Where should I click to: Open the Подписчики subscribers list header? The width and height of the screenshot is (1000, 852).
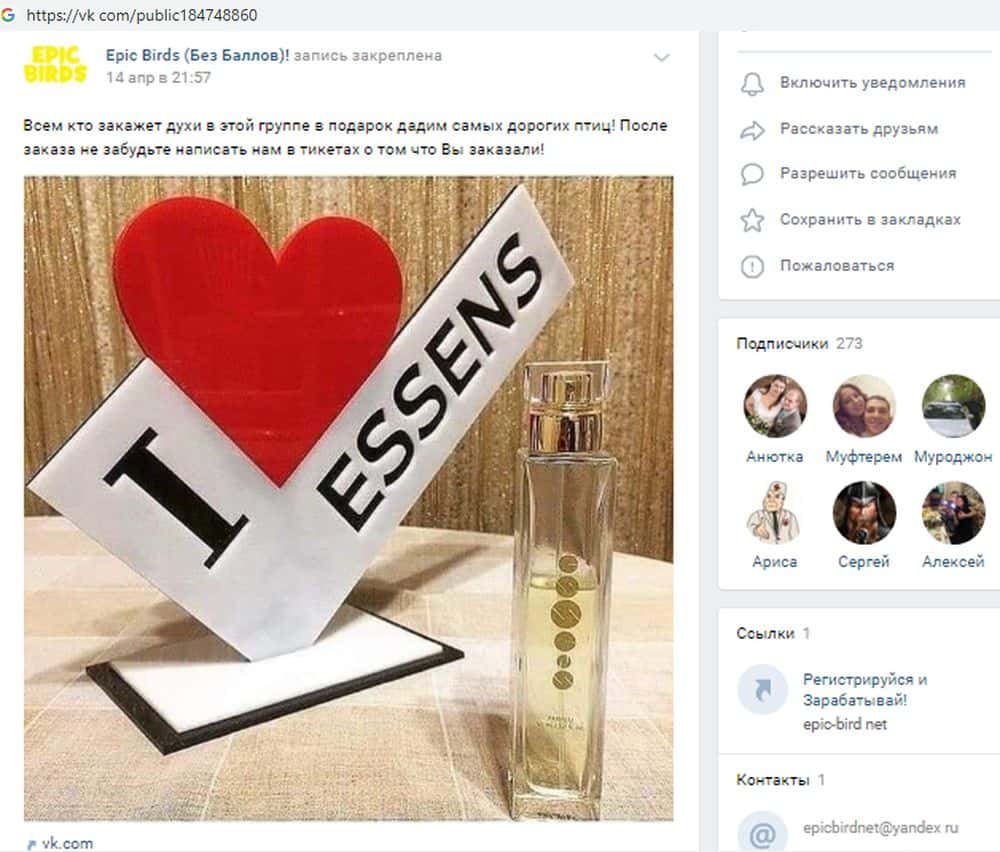coord(782,344)
